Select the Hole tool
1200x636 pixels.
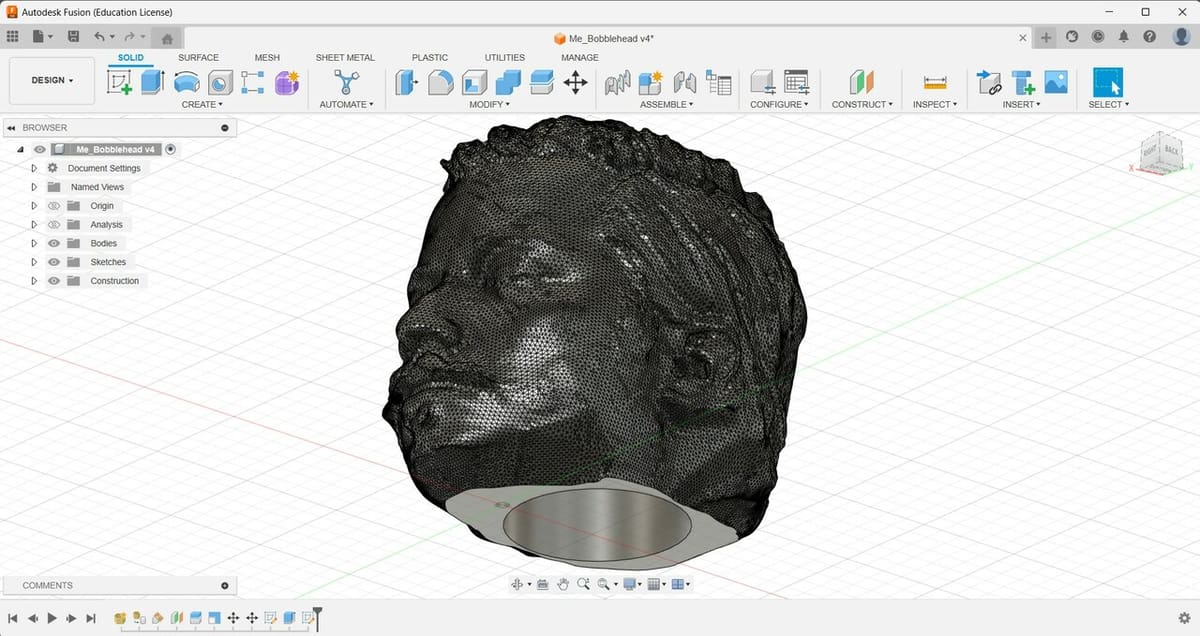[x=220, y=83]
